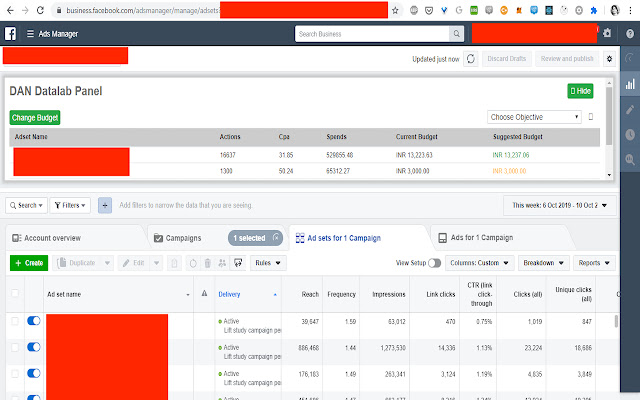Click the Pocket extension icon

click(x=429, y=11)
